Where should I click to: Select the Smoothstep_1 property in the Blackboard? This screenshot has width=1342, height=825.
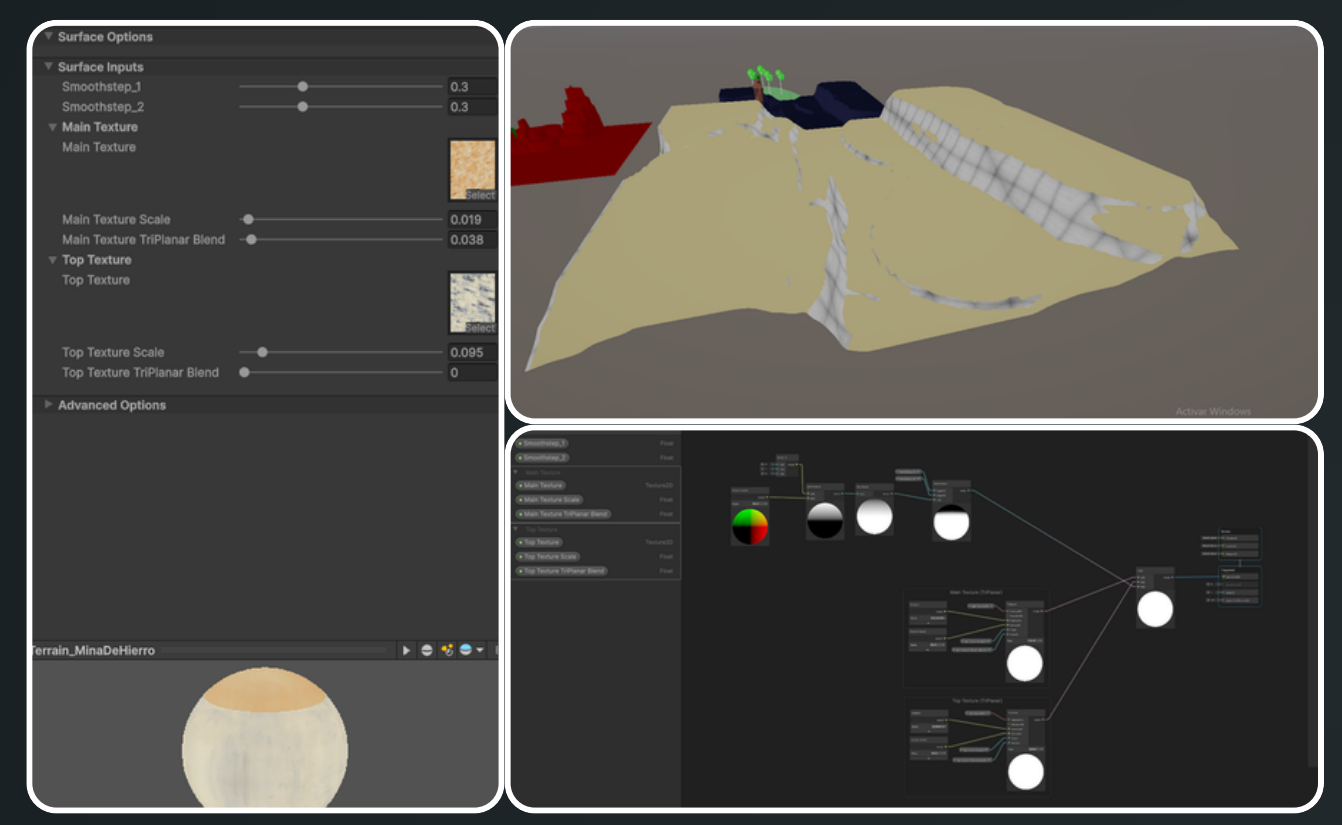(x=541, y=443)
